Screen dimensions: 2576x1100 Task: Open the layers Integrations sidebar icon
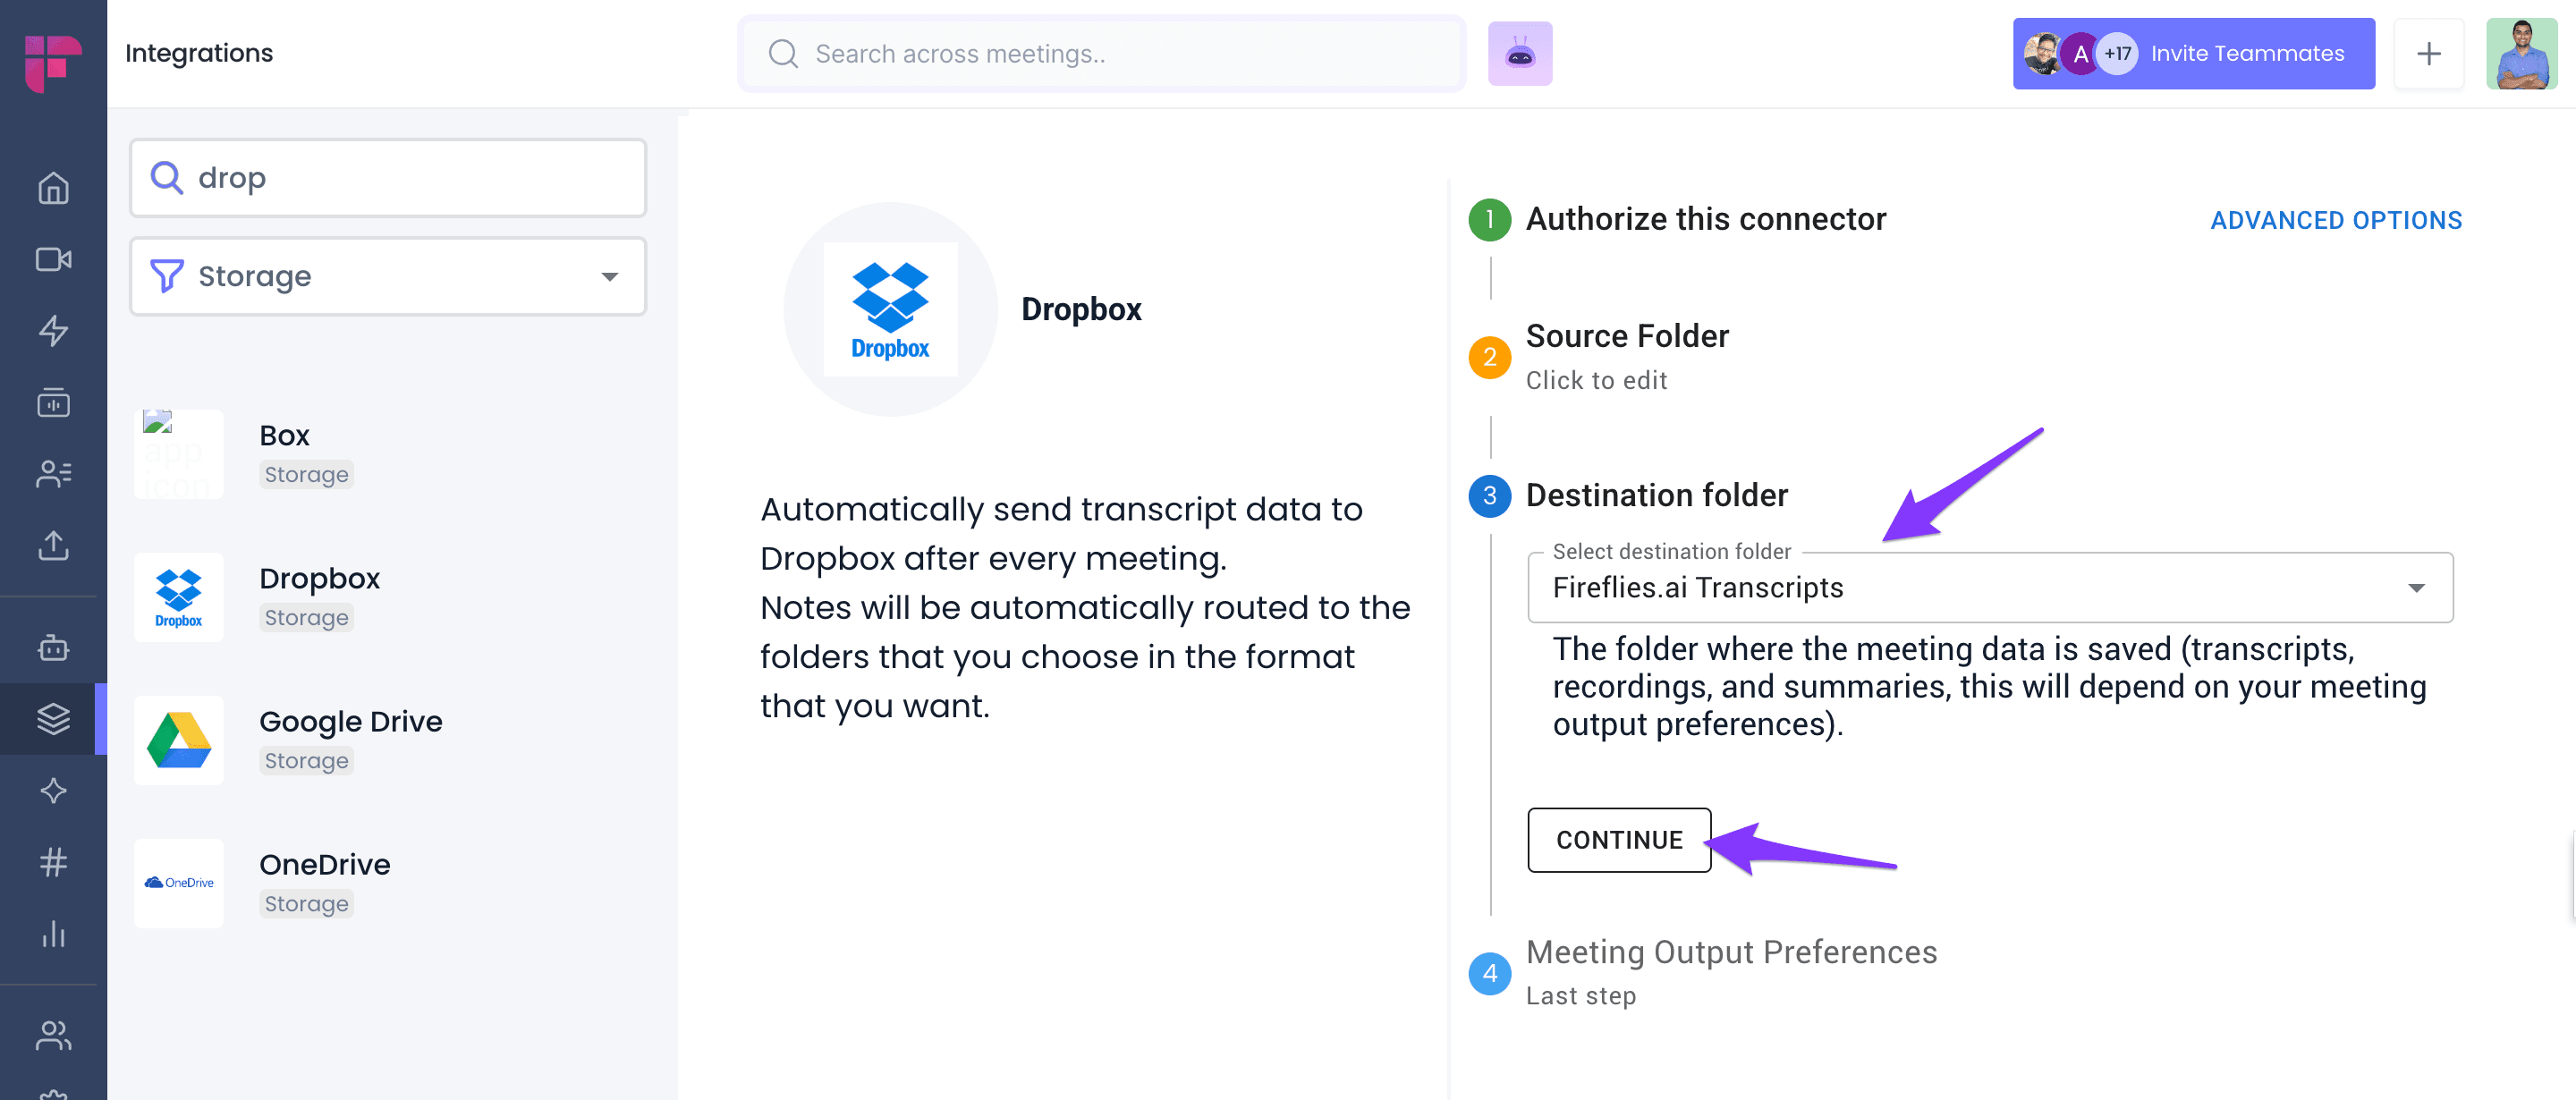click(x=53, y=718)
